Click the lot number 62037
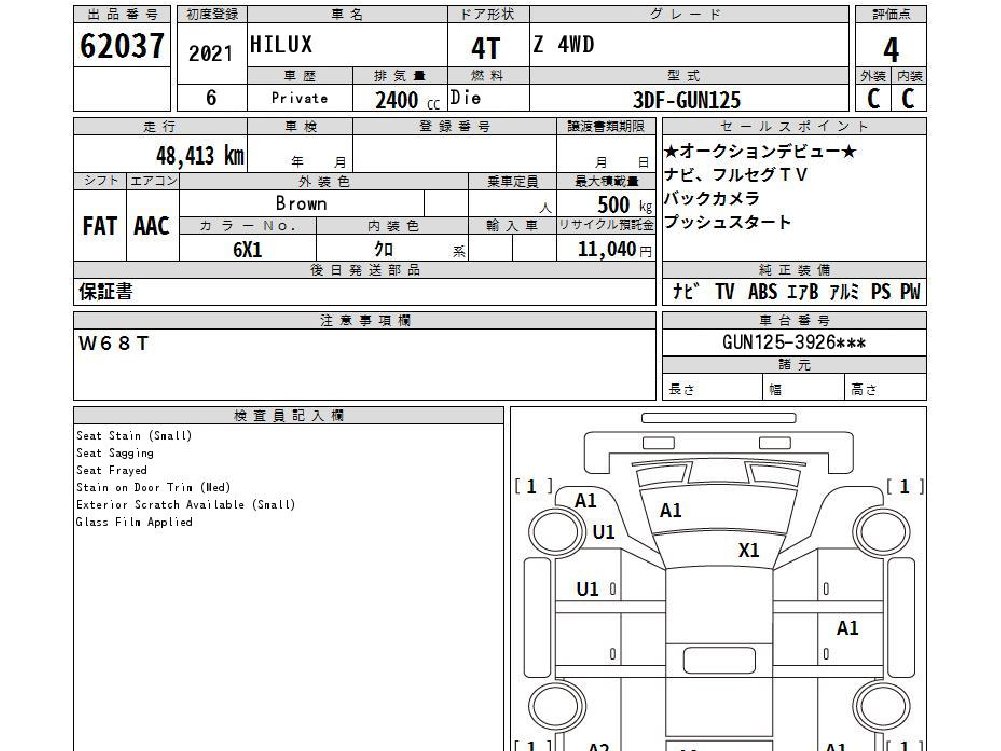The width and height of the screenshot is (1001, 751). [122, 45]
